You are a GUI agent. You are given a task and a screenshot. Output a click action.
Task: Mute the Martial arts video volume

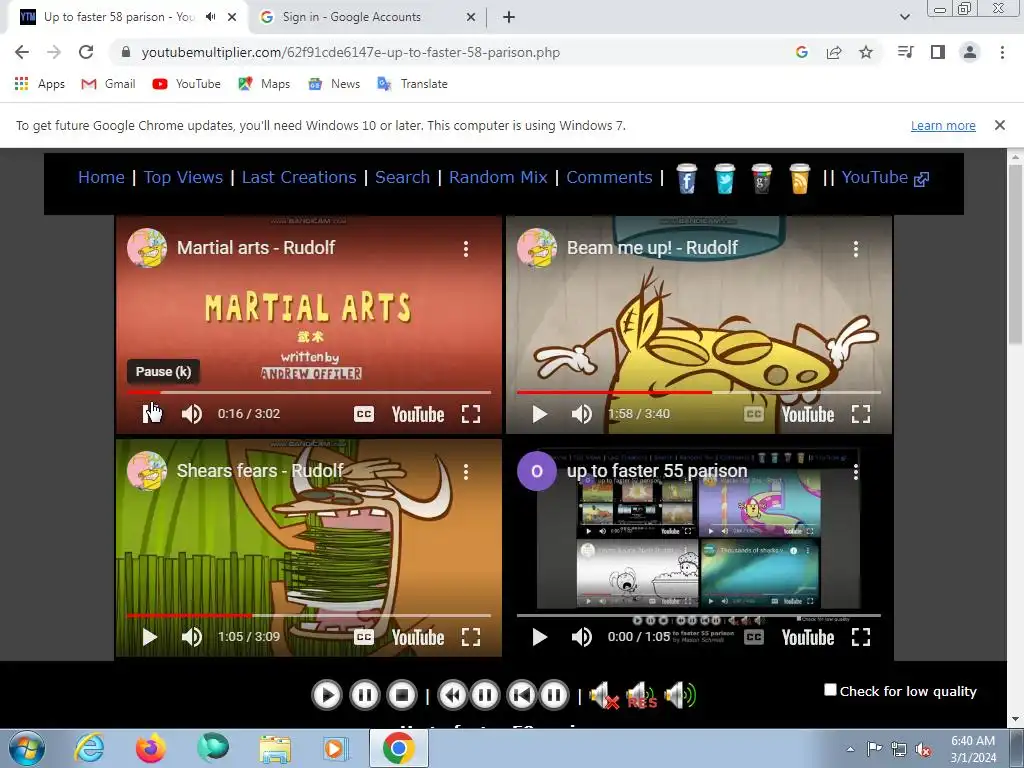(x=191, y=414)
